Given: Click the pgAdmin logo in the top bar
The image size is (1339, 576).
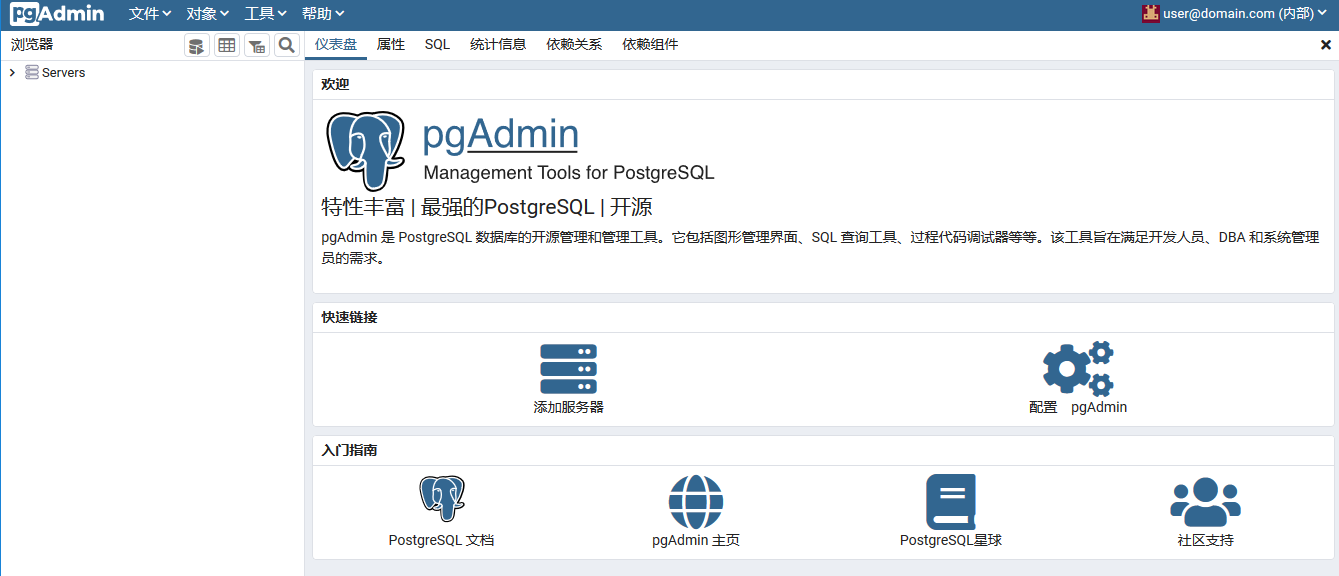Looking at the screenshot, I should point(55,14).
